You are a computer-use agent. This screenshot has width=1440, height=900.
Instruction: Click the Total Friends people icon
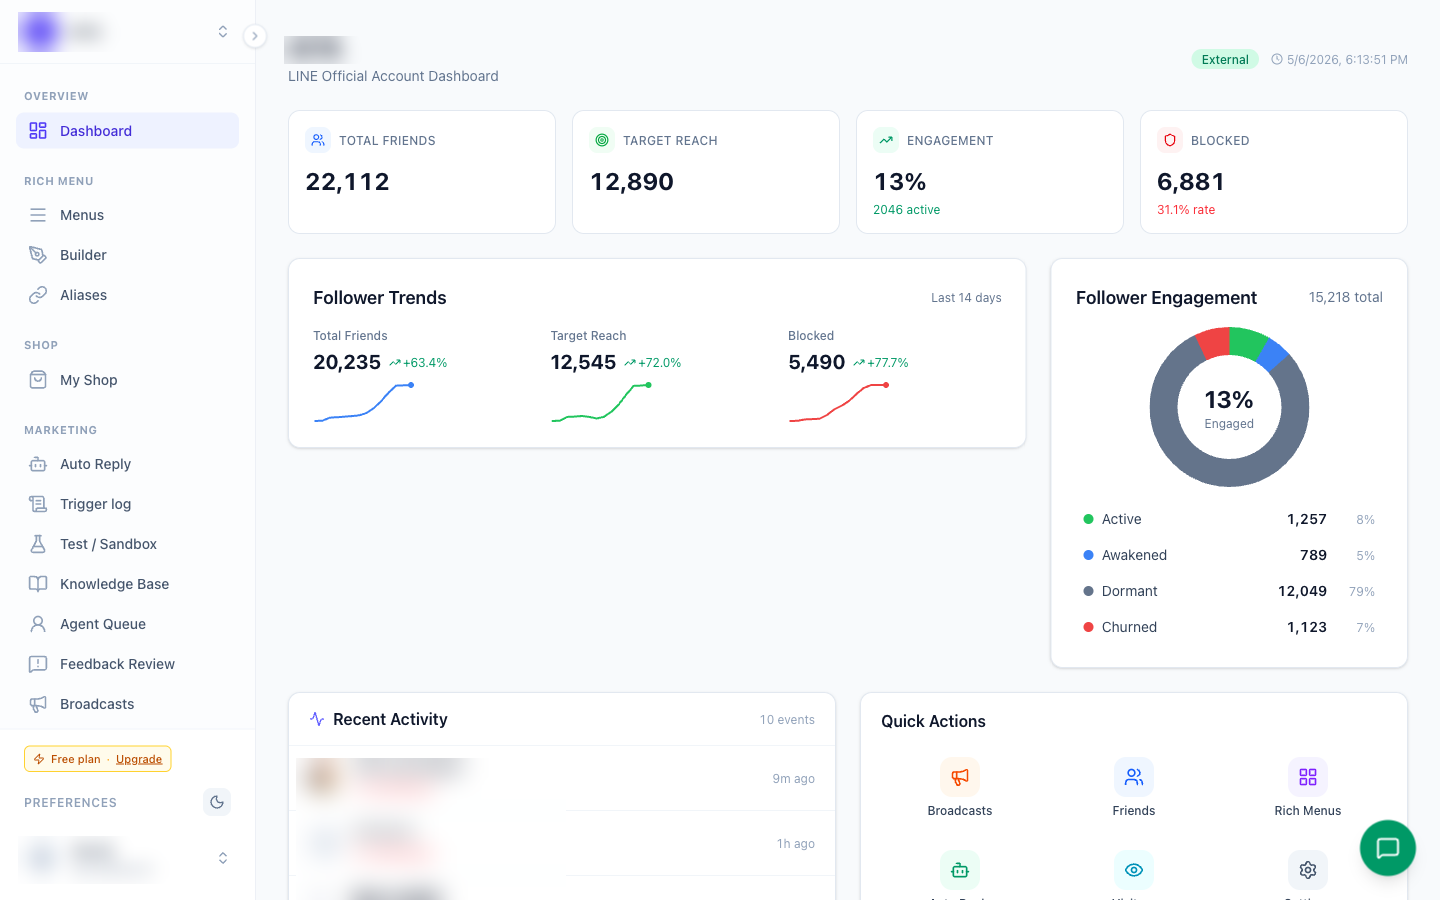tap(318, 140)
